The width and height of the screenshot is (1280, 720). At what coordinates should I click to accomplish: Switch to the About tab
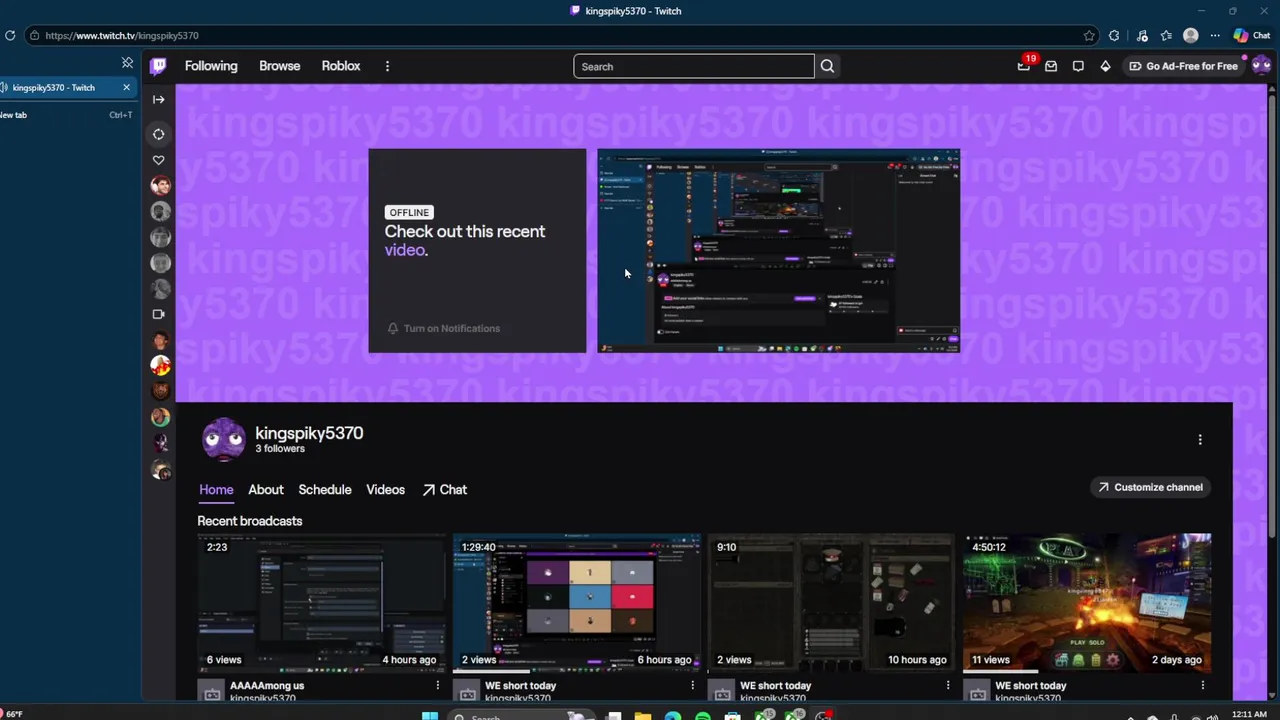266,490
